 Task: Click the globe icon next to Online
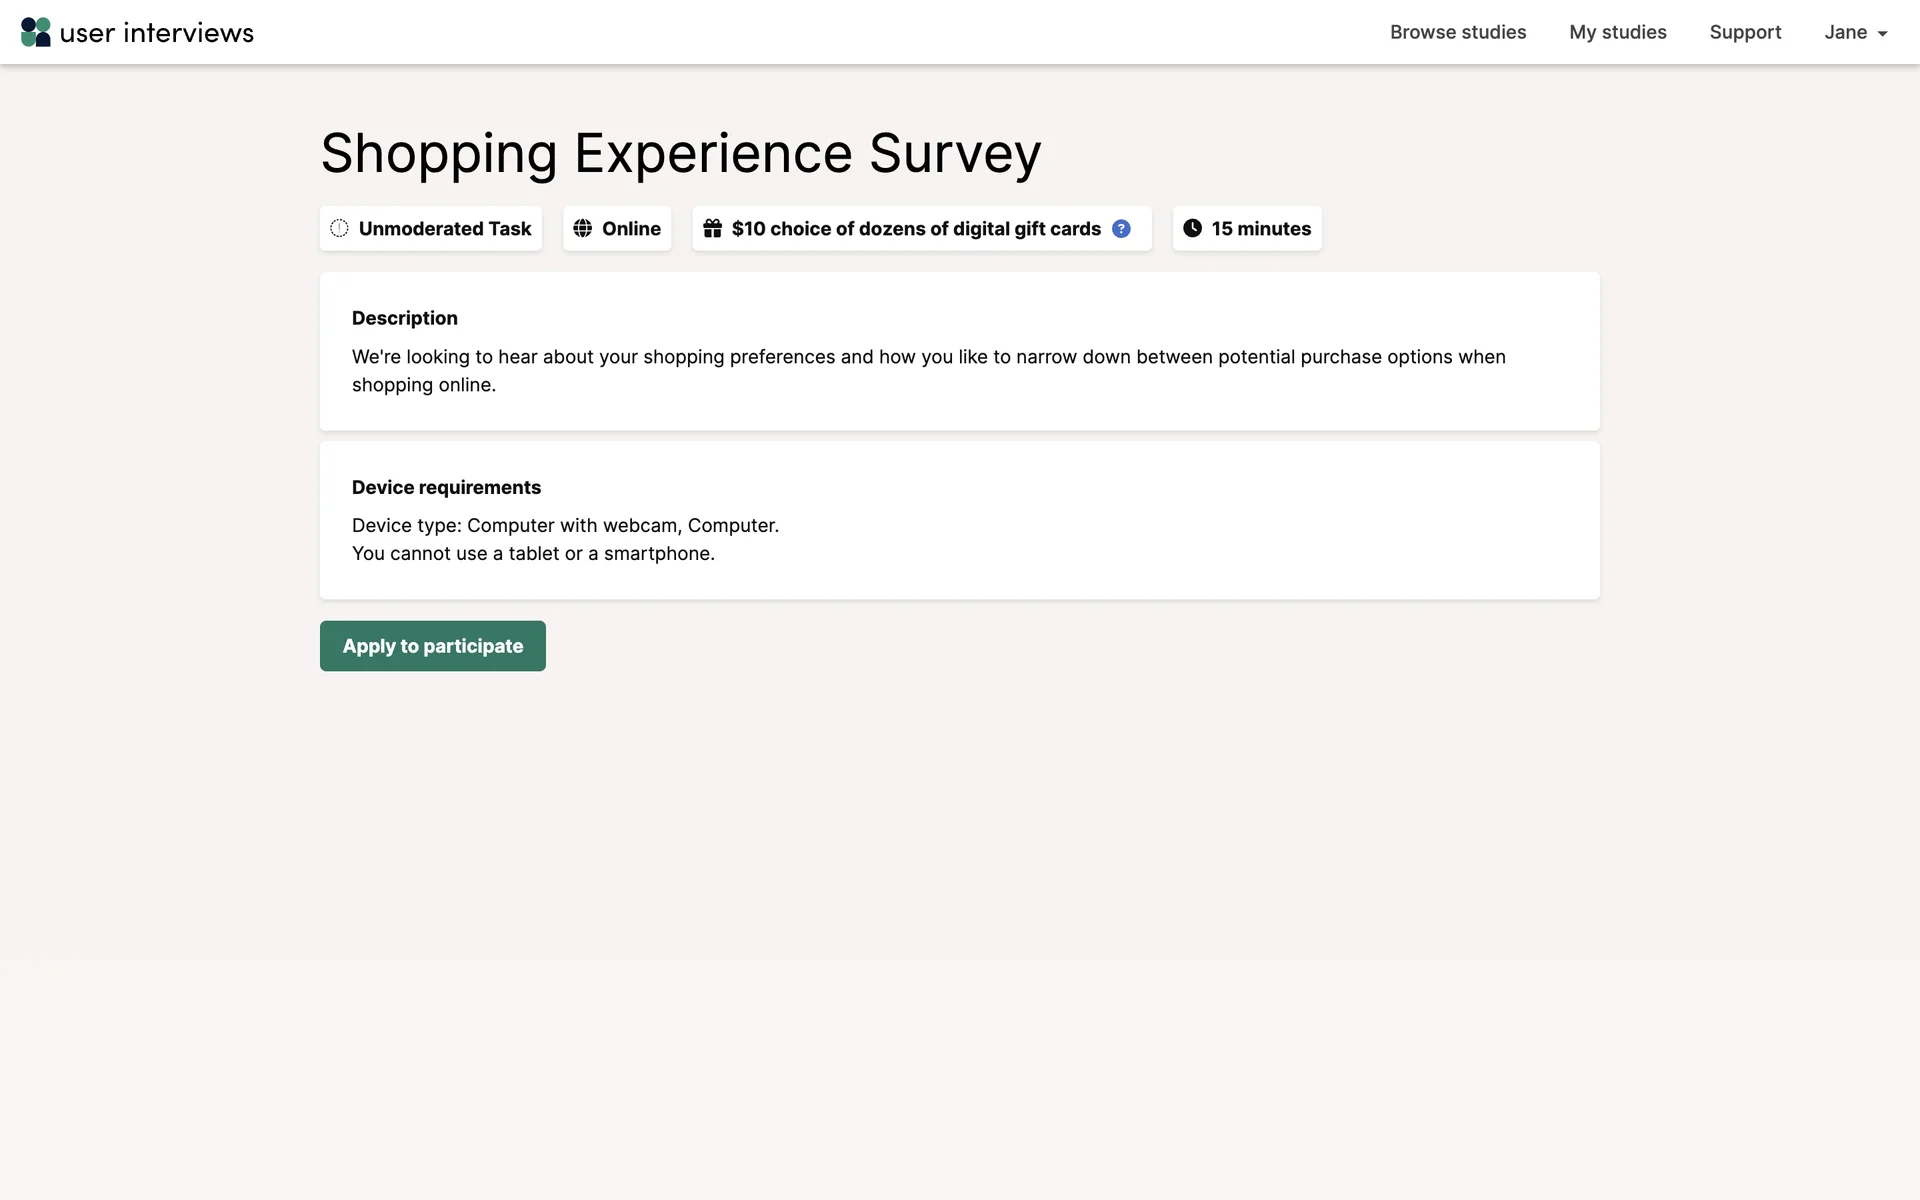582,229
